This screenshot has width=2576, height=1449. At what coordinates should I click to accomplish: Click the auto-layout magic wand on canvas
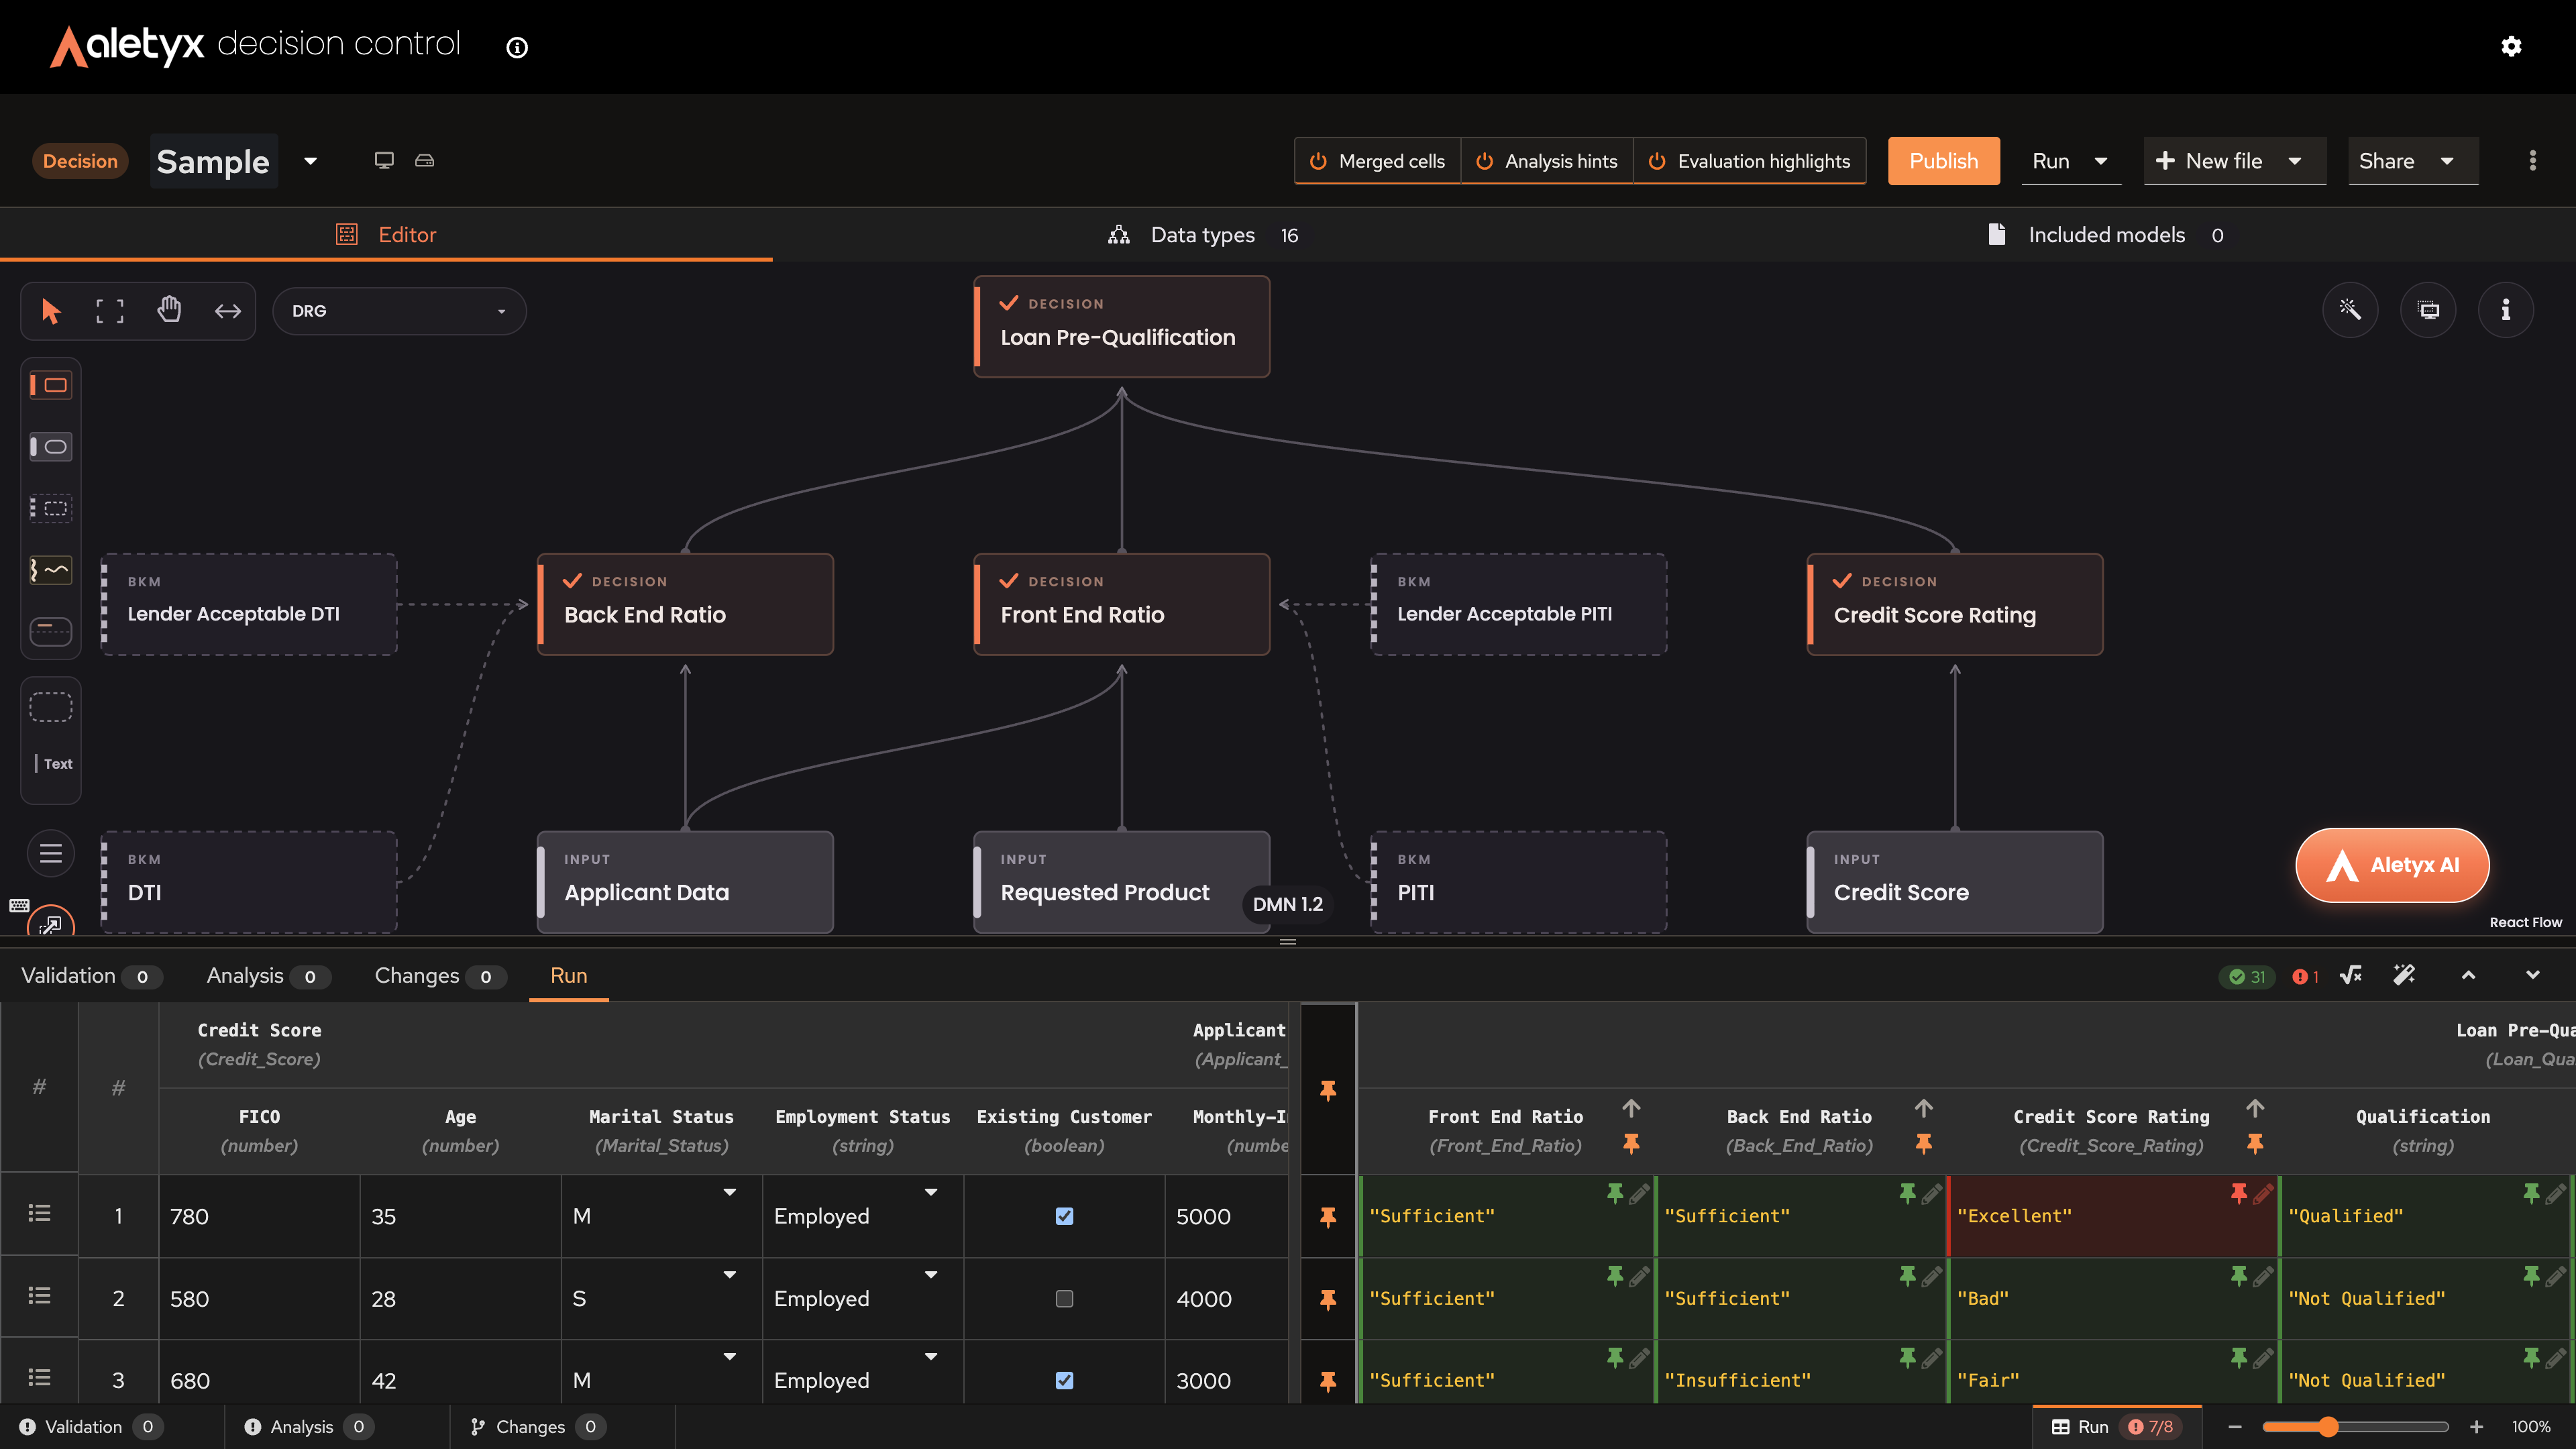tap(2350, 310)
